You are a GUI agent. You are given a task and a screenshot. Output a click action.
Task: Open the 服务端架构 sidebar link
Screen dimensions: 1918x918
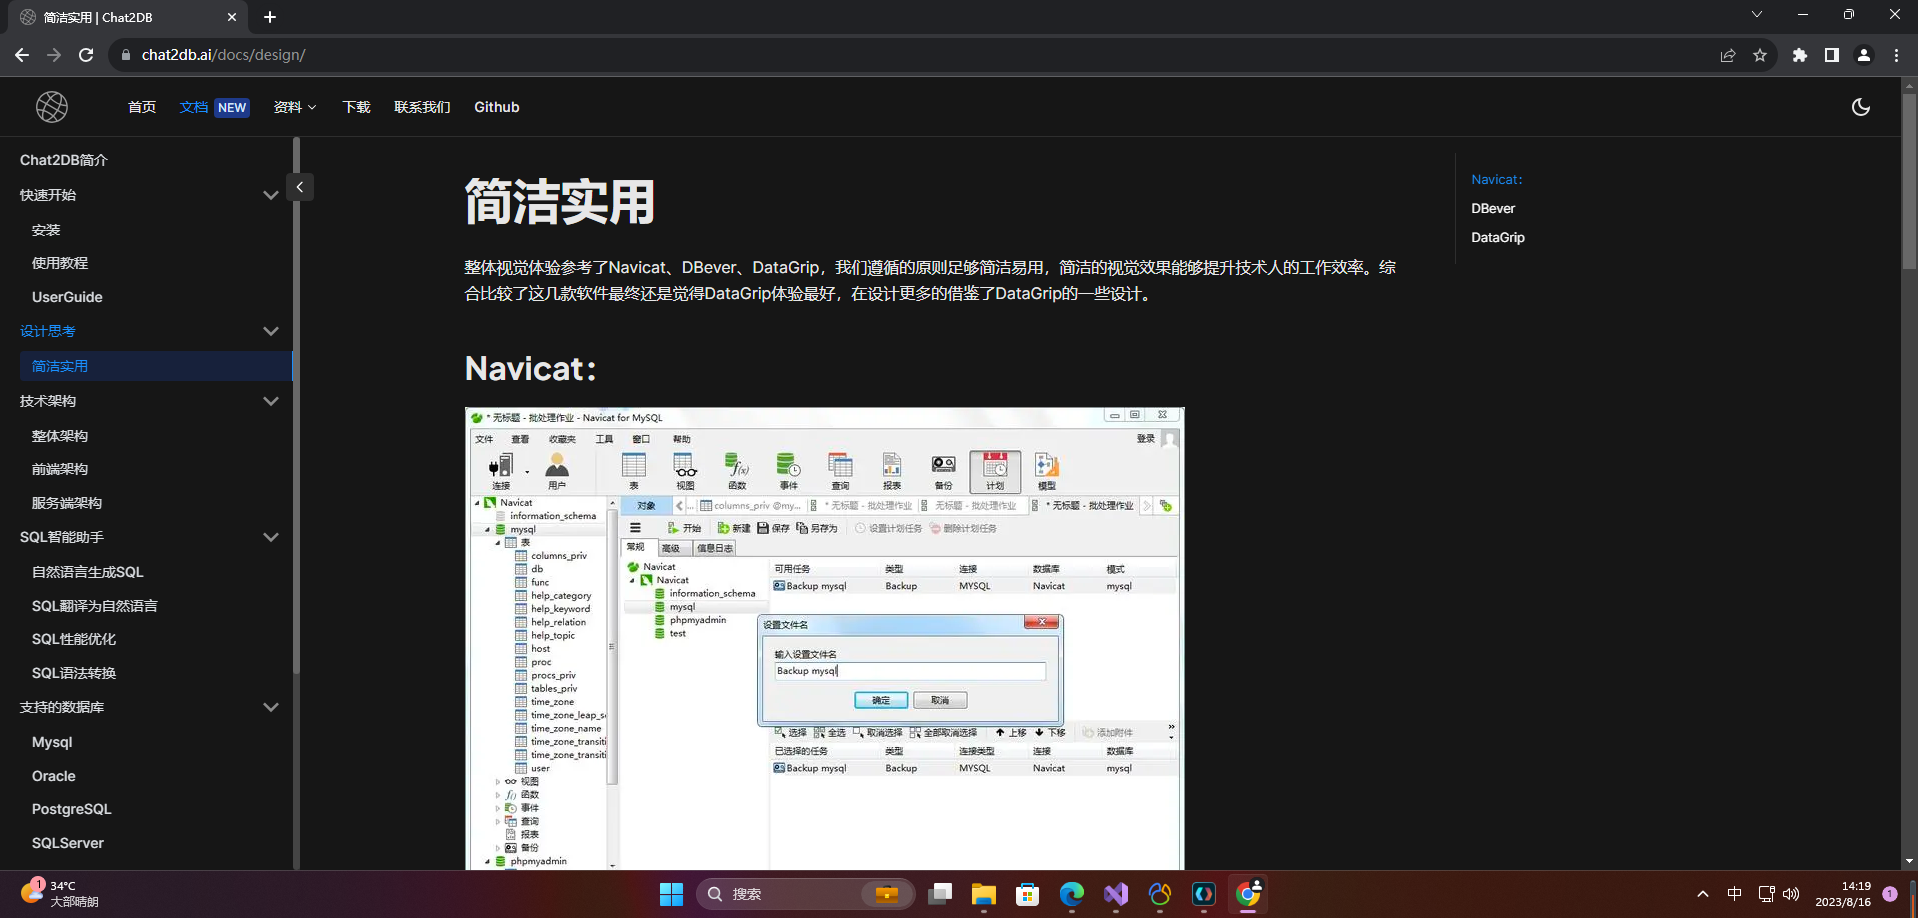67,503
